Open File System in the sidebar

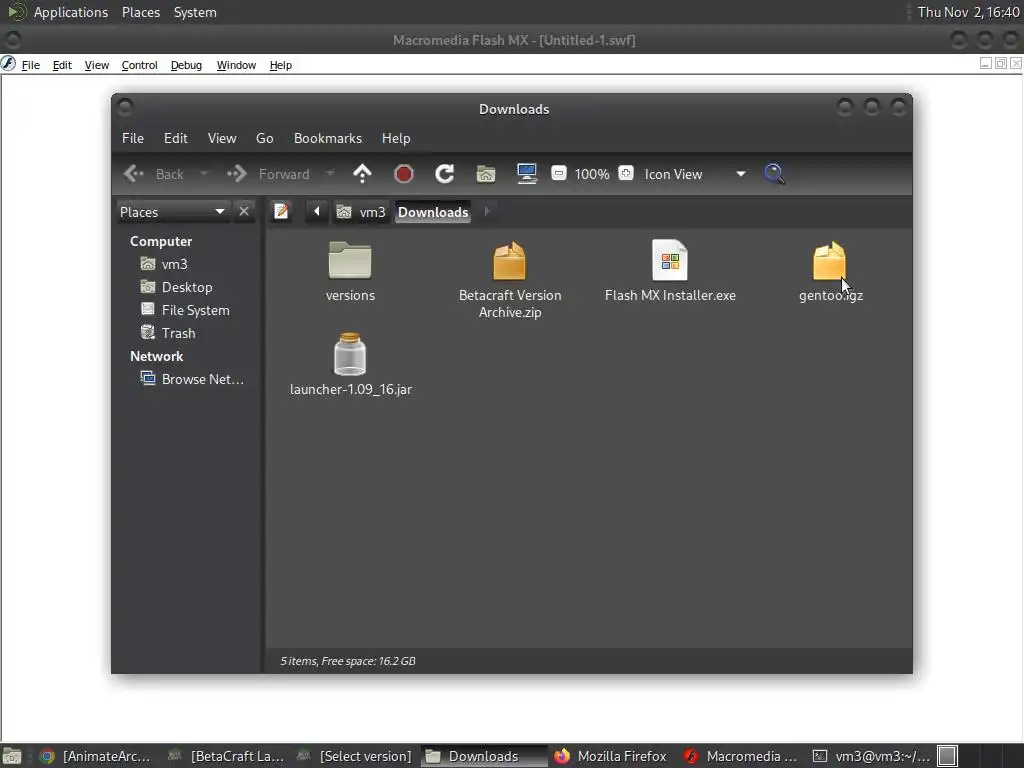[x=195, y=310]
